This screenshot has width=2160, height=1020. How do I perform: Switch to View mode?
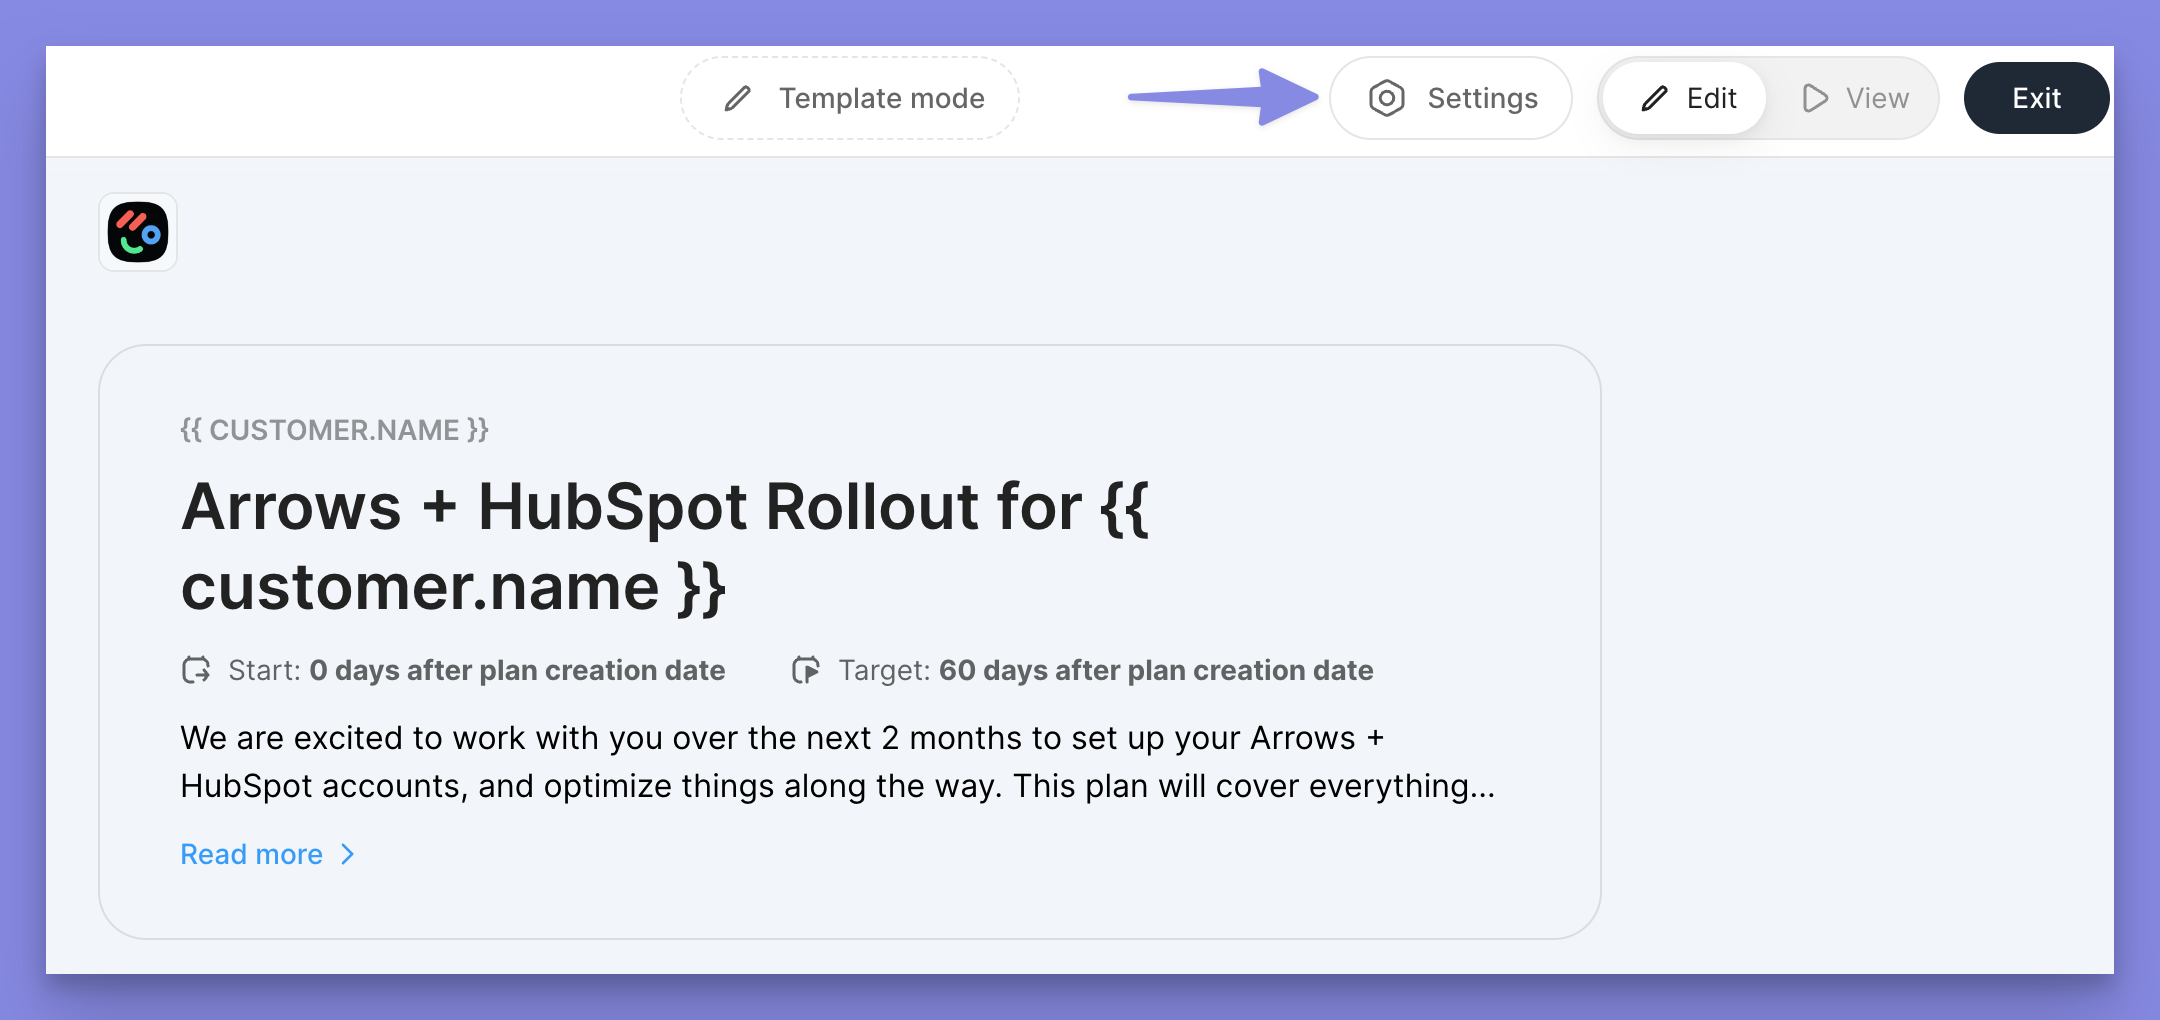1856,98
